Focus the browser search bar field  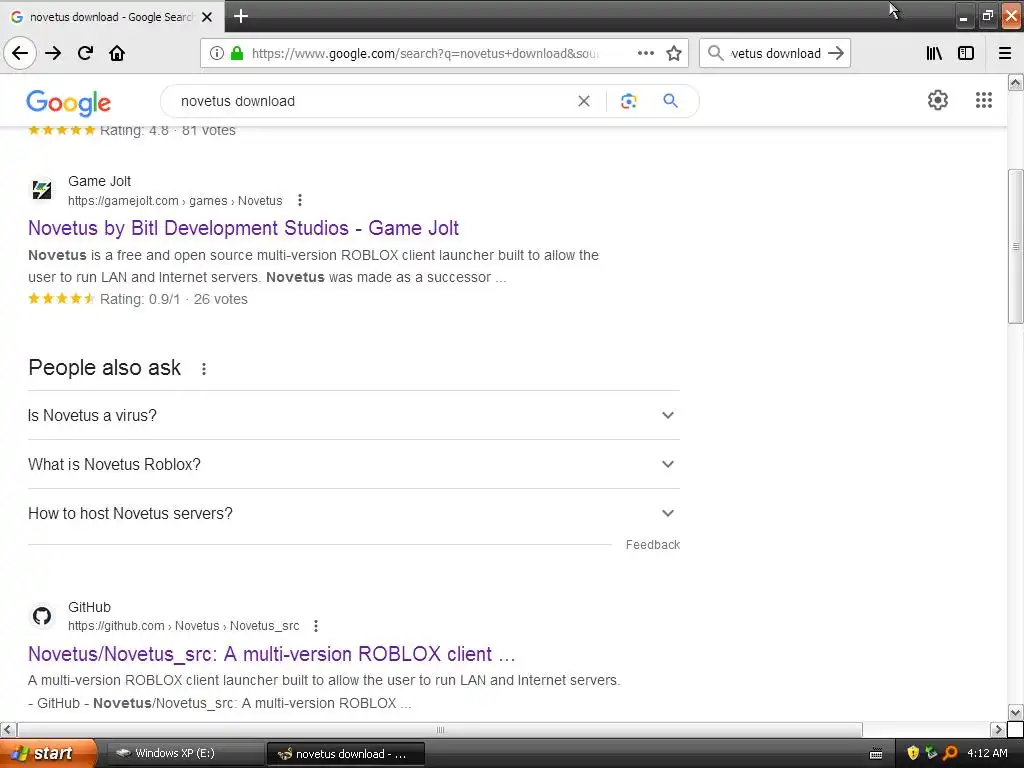click(775, 54)
